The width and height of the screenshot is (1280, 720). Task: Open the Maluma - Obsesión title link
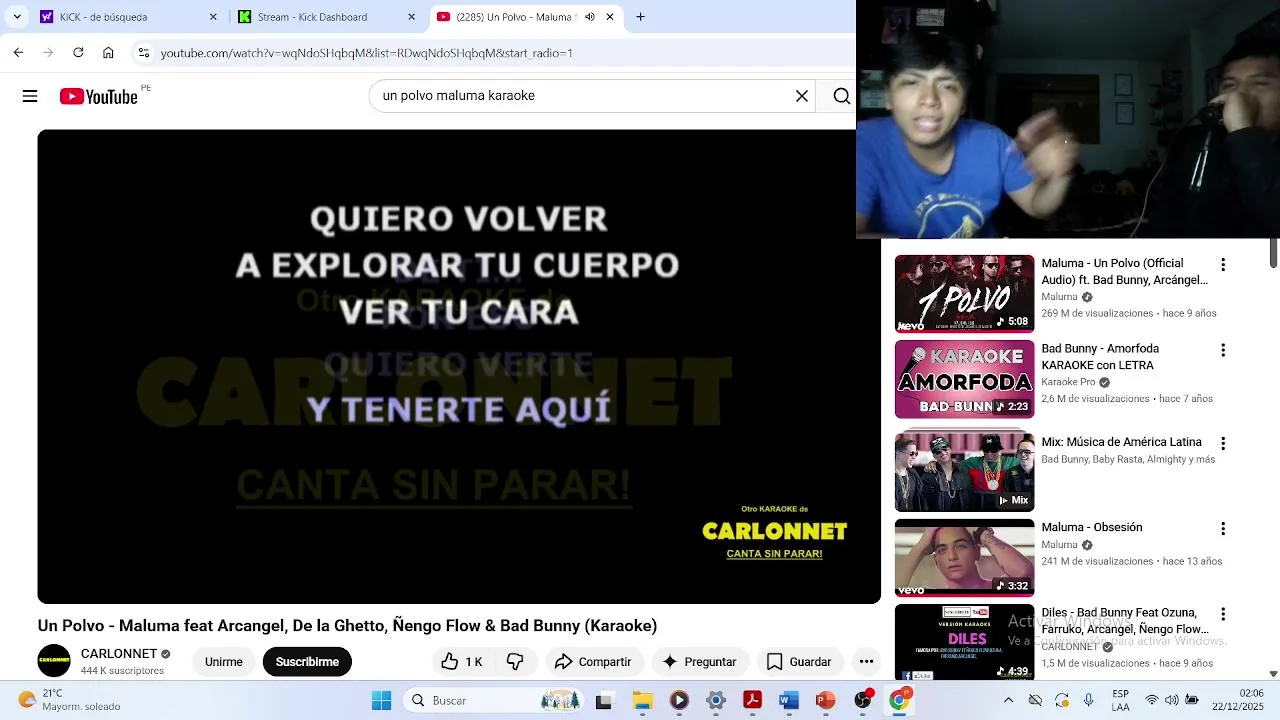[x=1091, y=527]
